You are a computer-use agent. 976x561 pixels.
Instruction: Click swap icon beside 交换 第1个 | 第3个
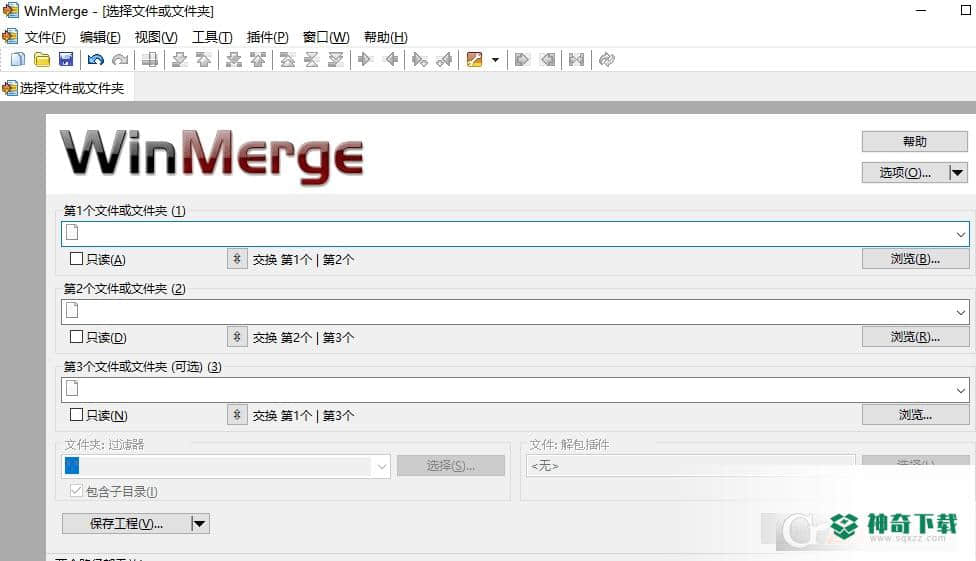coord(237,415)
